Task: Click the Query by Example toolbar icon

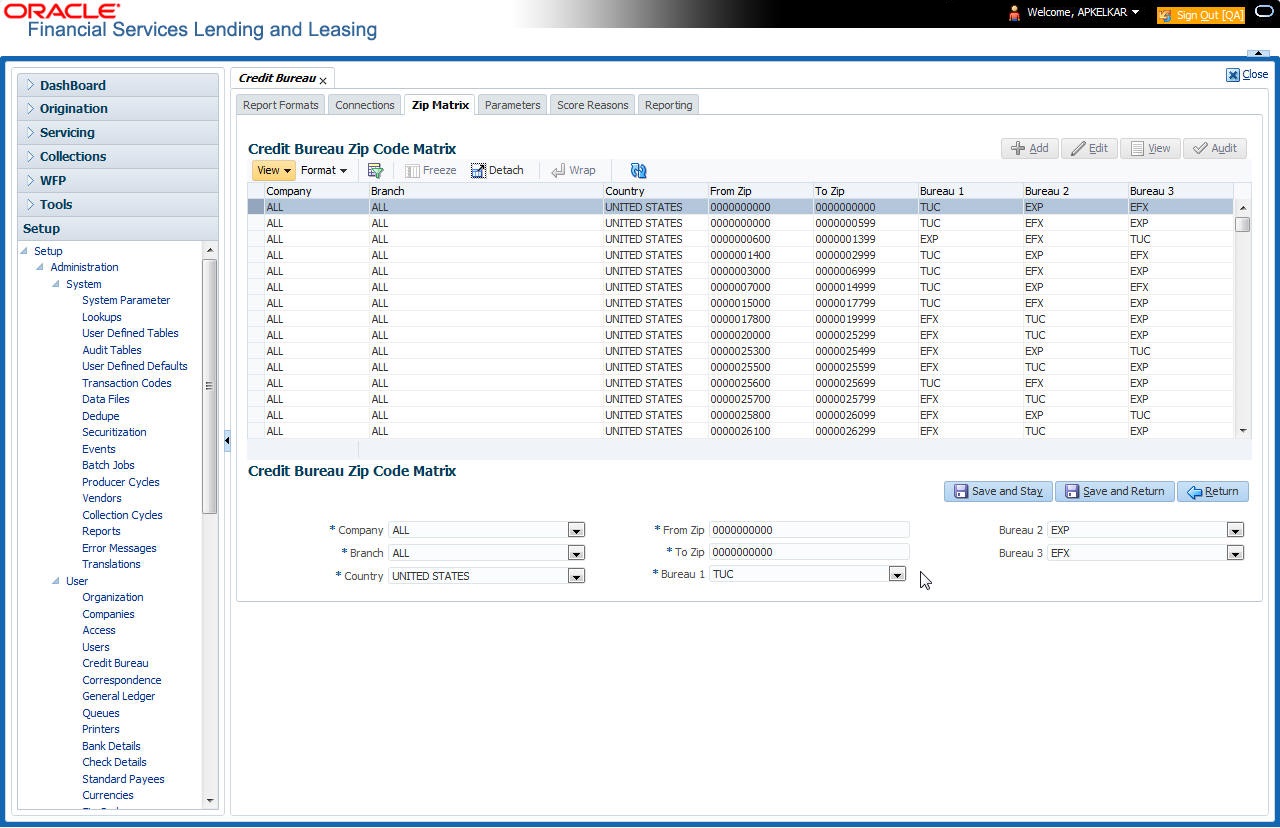Action: point(376,171)
